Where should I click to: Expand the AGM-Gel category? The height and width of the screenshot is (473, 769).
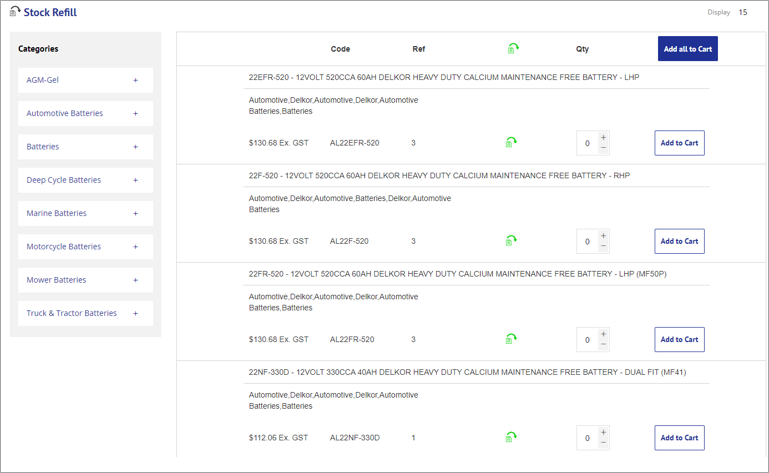(136, 80)
